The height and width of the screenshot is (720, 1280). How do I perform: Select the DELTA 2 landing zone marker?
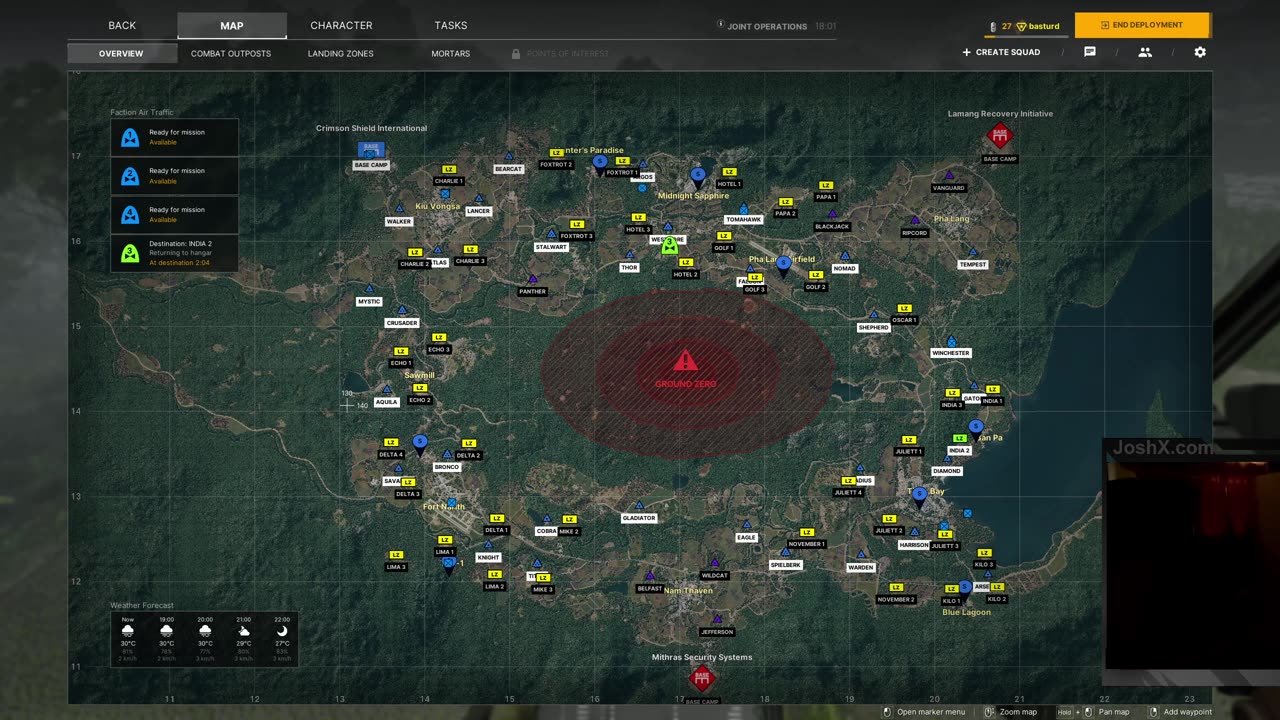point(468,443)
